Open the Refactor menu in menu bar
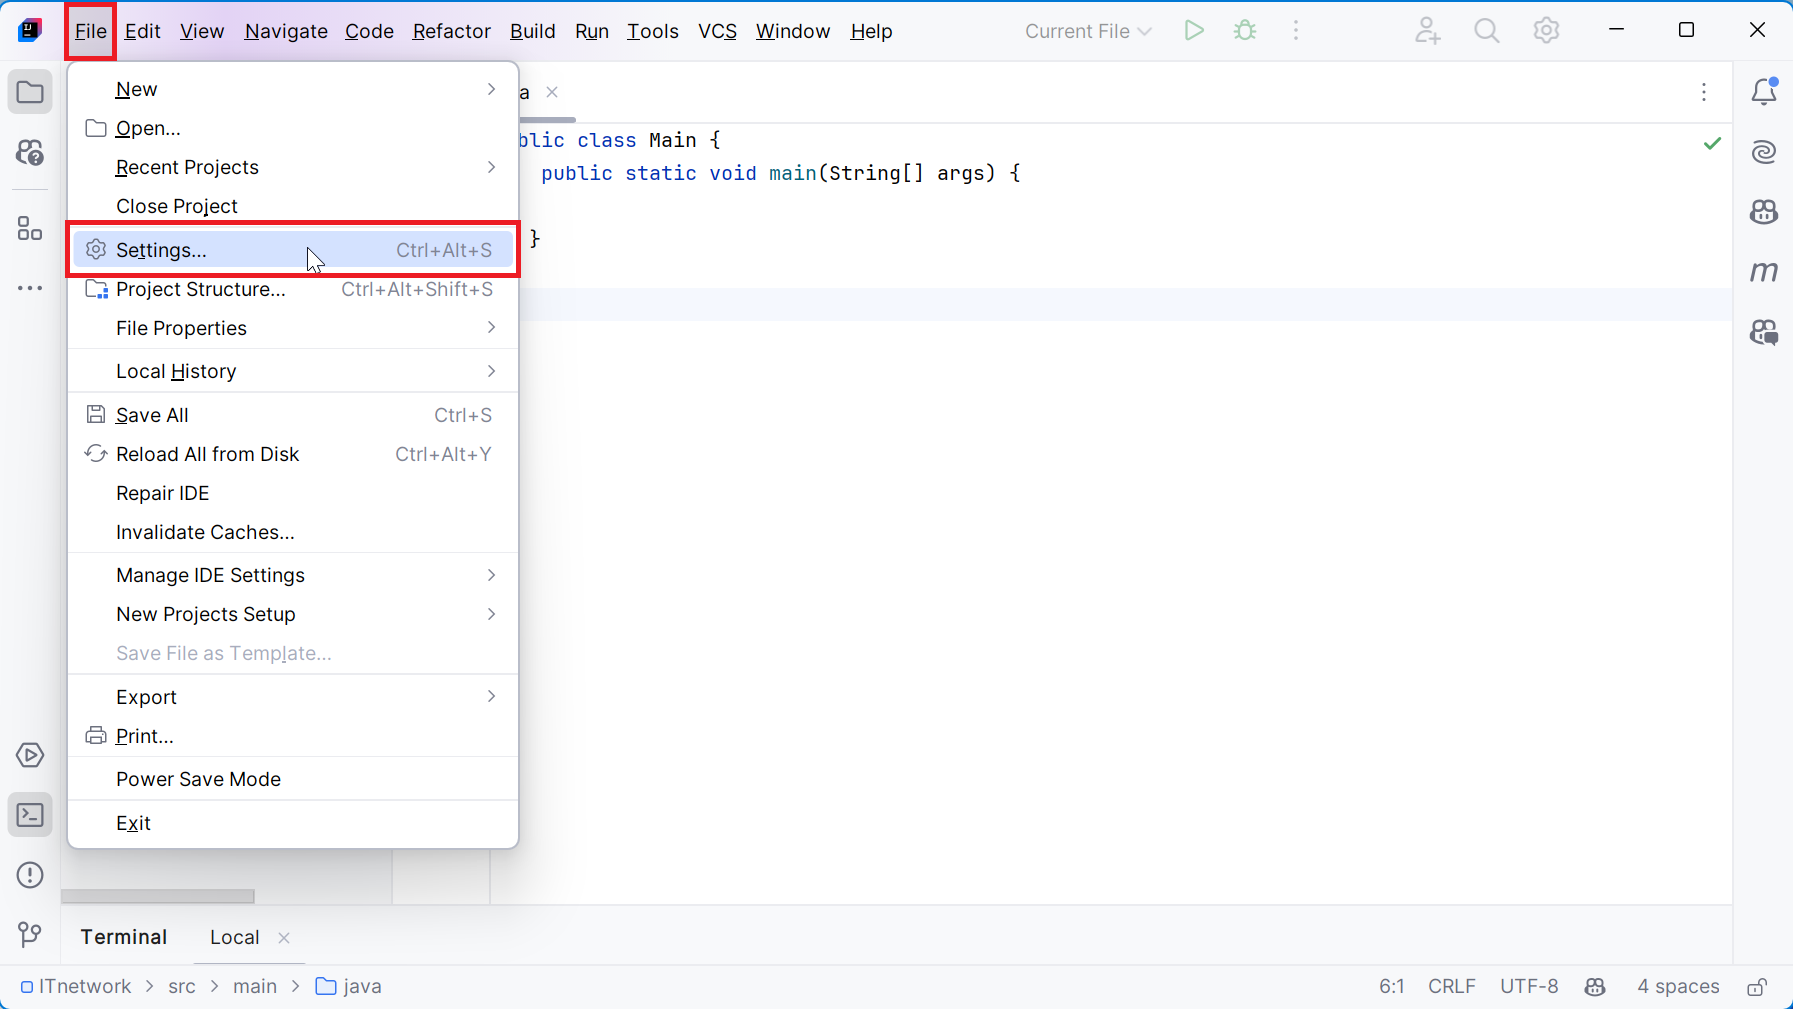1793x1009 pixels. [451, 31]
